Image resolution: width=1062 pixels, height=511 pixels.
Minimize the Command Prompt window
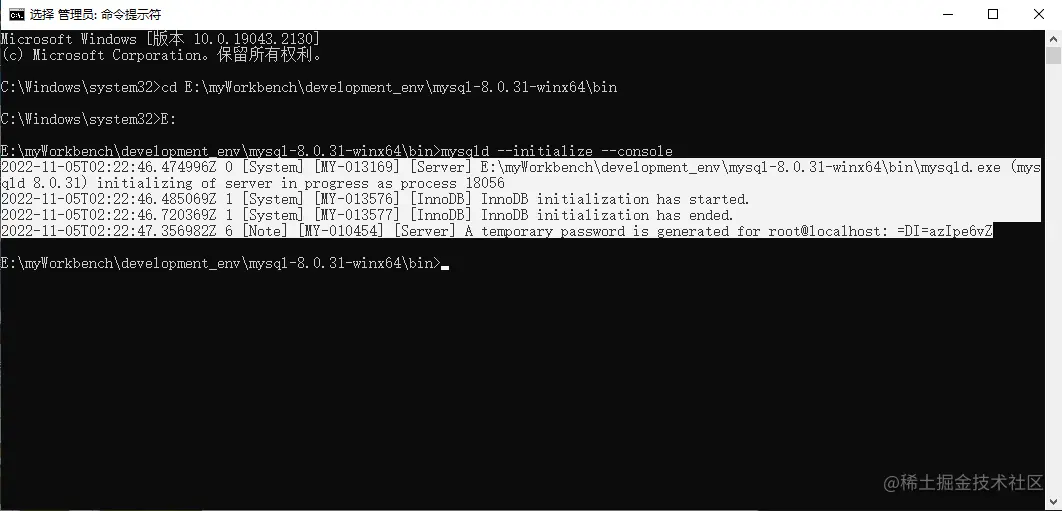click(947, 14)
